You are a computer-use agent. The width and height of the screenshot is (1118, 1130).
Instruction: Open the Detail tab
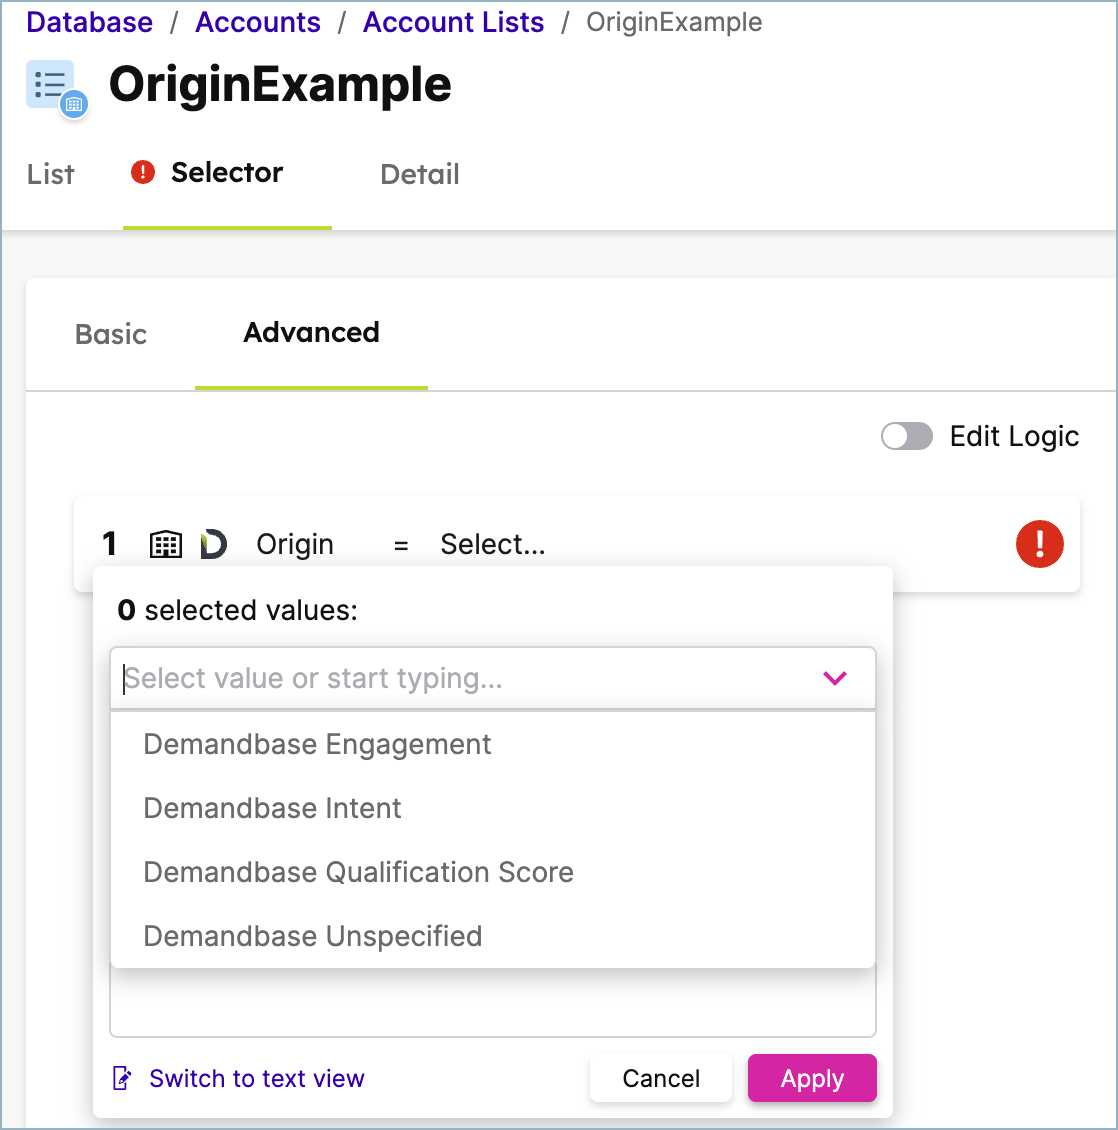pyautogui.click(x=420, y=174)
